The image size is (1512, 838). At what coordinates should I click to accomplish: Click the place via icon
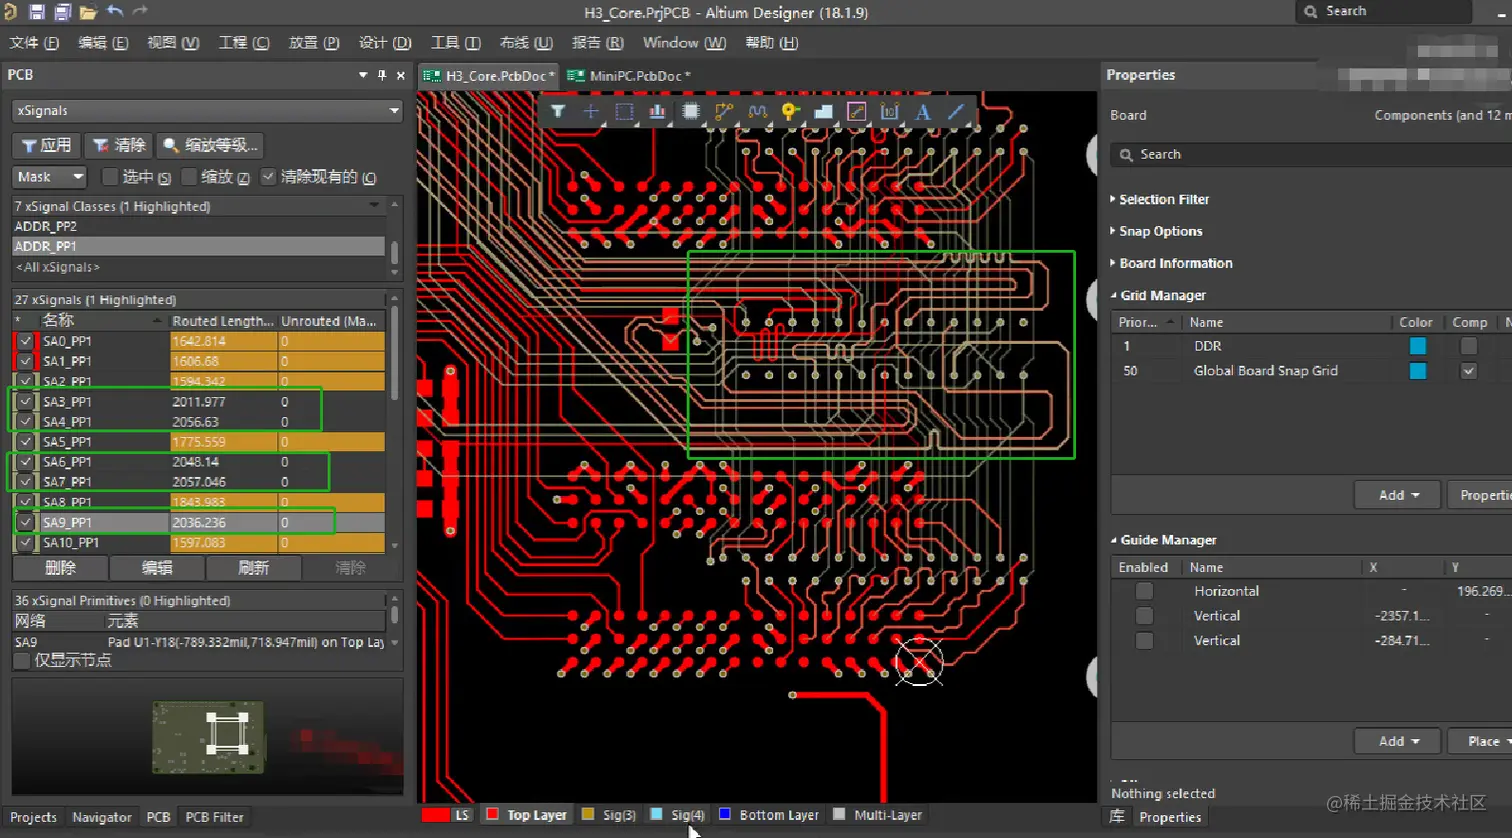pos(790,112)
